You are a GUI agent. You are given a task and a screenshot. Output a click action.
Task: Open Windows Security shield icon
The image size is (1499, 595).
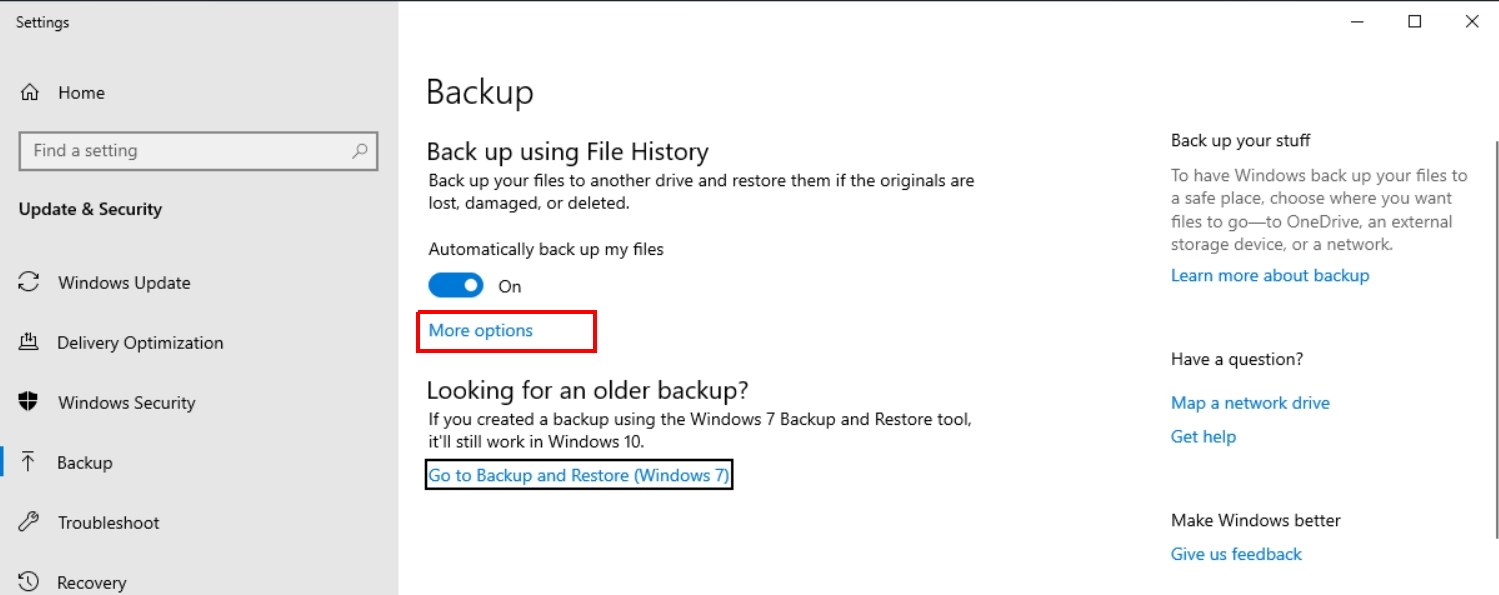coord(29,402)
